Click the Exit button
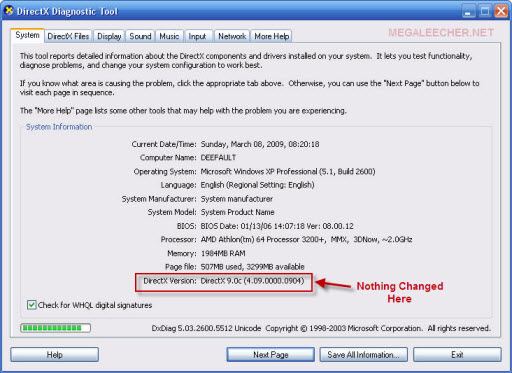Screen dimensions: 512x373 [x=457, y=354]
